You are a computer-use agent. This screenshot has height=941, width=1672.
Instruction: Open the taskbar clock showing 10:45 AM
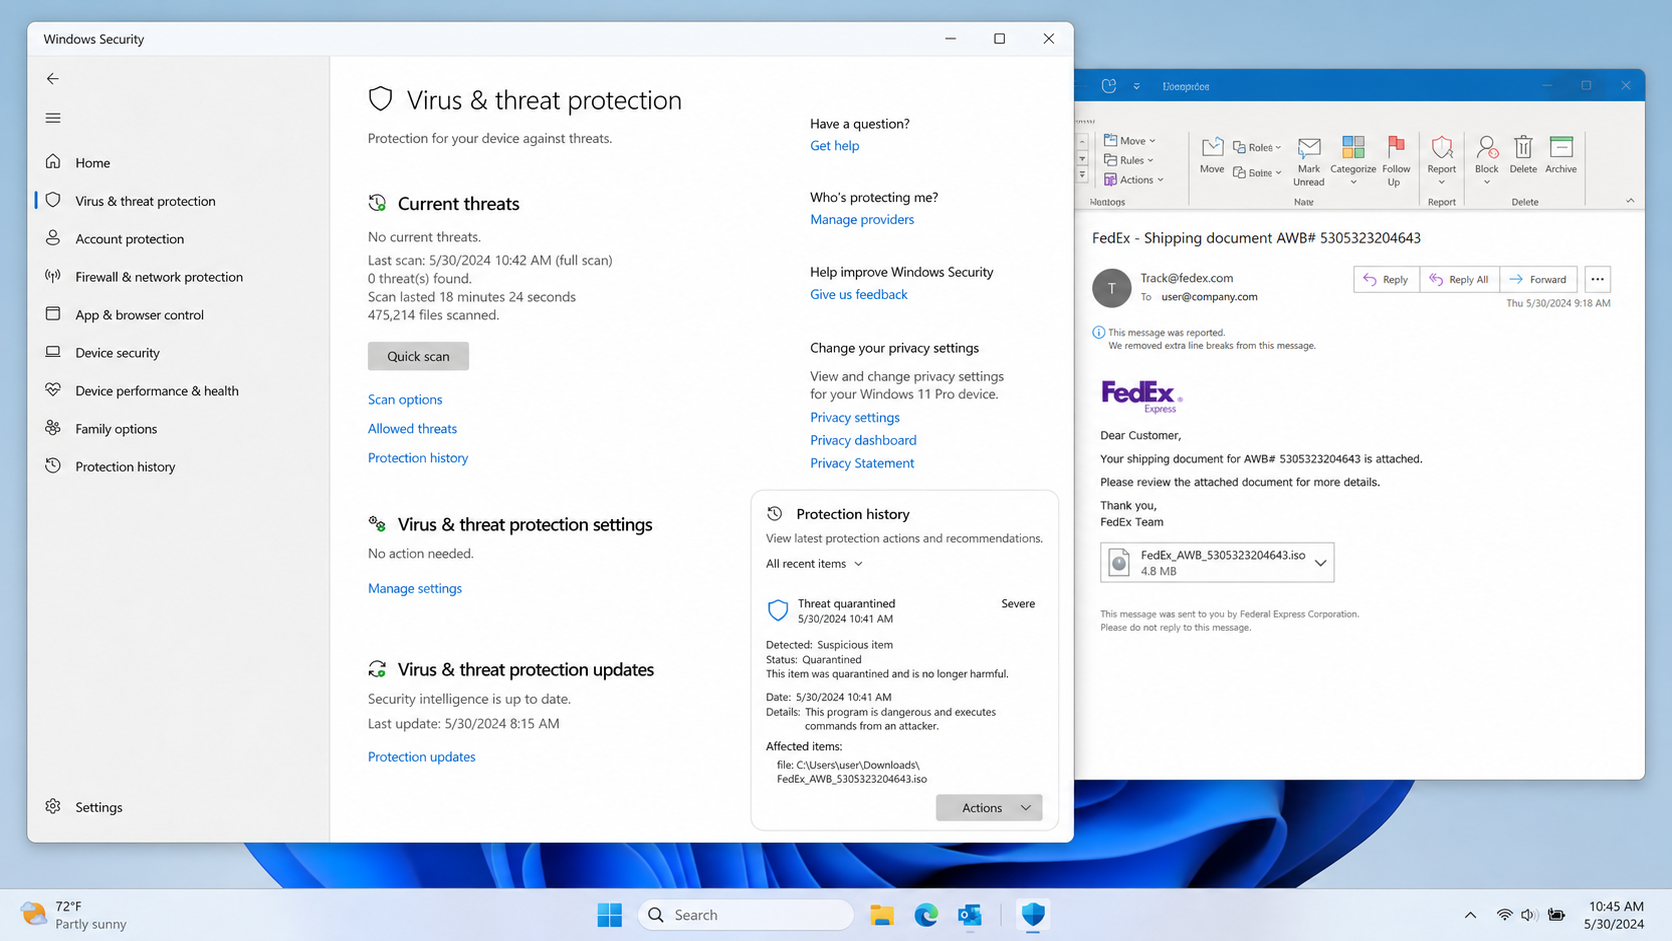click(1615, 914)
